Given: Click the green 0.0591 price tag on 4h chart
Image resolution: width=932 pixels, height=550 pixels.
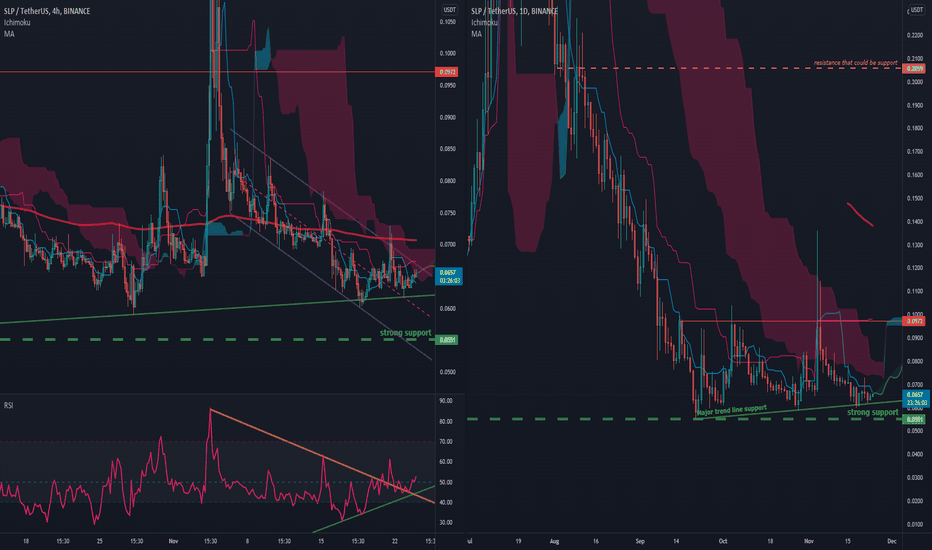Looking at the screenshot, I should click(x=447, y=340).
